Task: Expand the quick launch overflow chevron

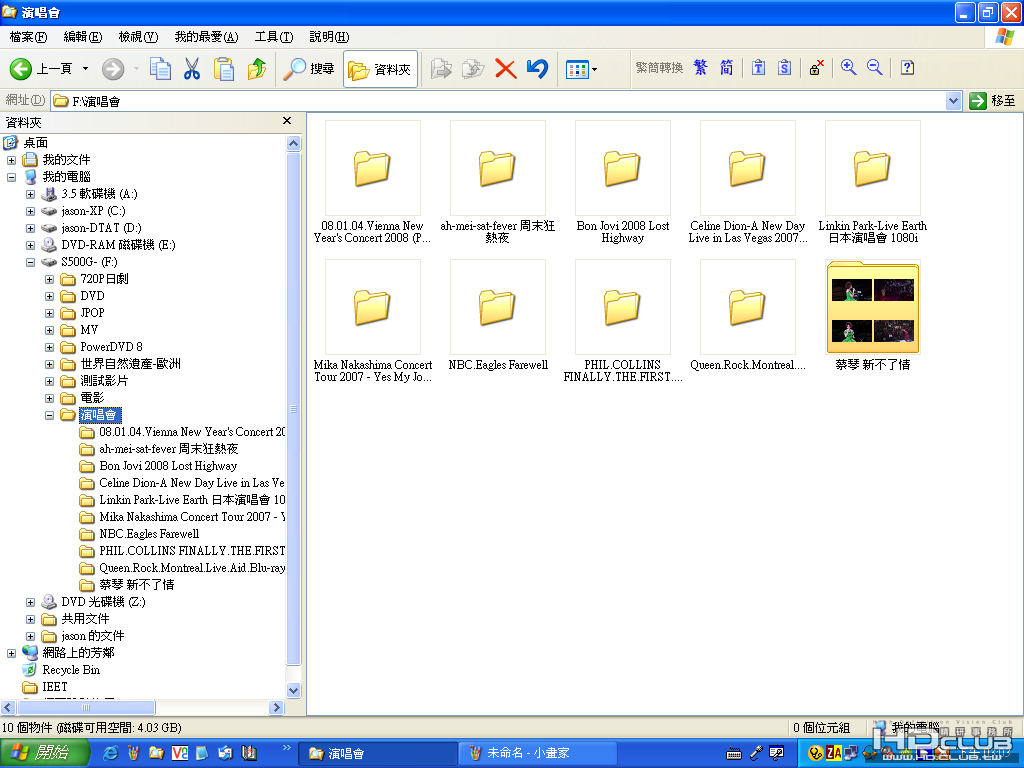Action: click(286, 748)
